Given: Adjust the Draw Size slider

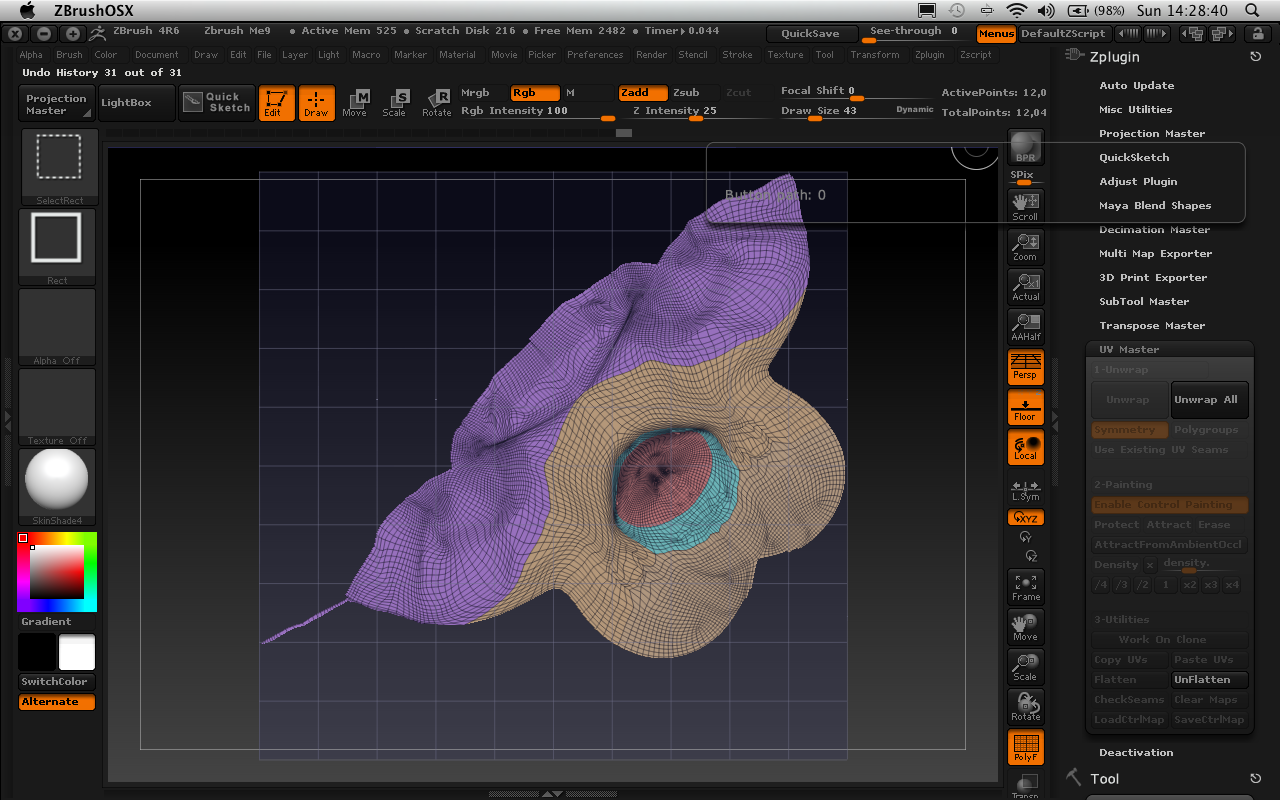Looking at the screenshot, I should [x=857, y=112].
